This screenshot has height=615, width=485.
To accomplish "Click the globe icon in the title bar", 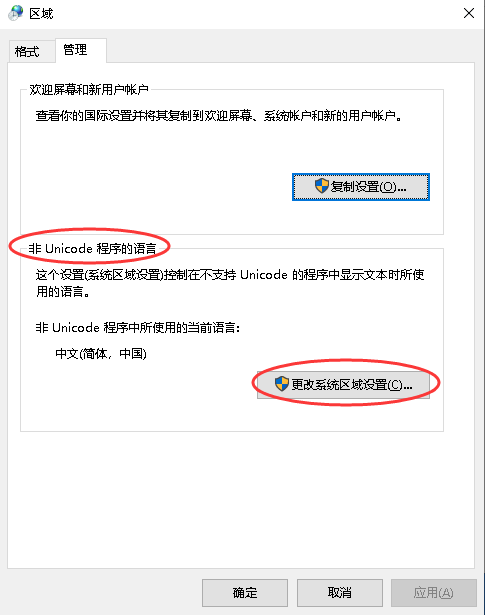I will 16,13.
